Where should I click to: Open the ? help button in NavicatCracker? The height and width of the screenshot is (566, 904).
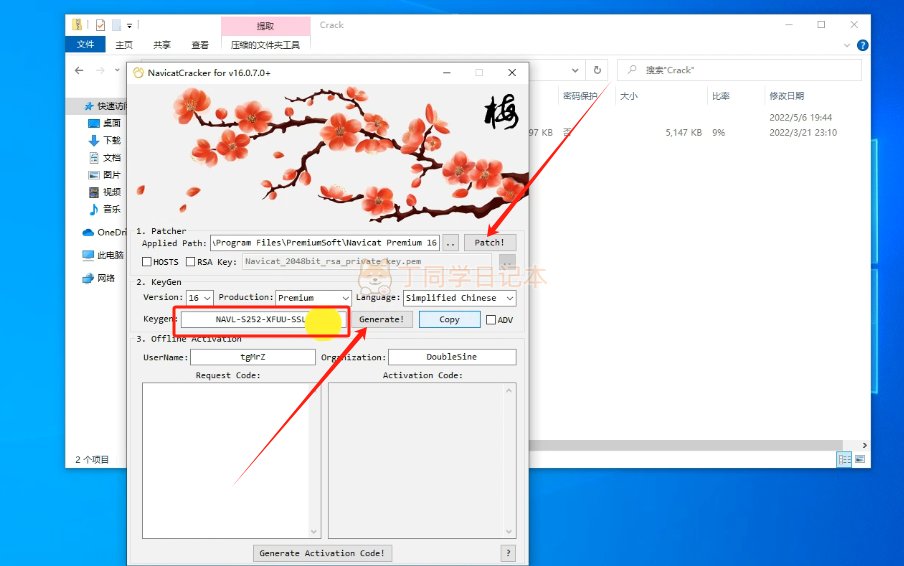tap(508, 553)
